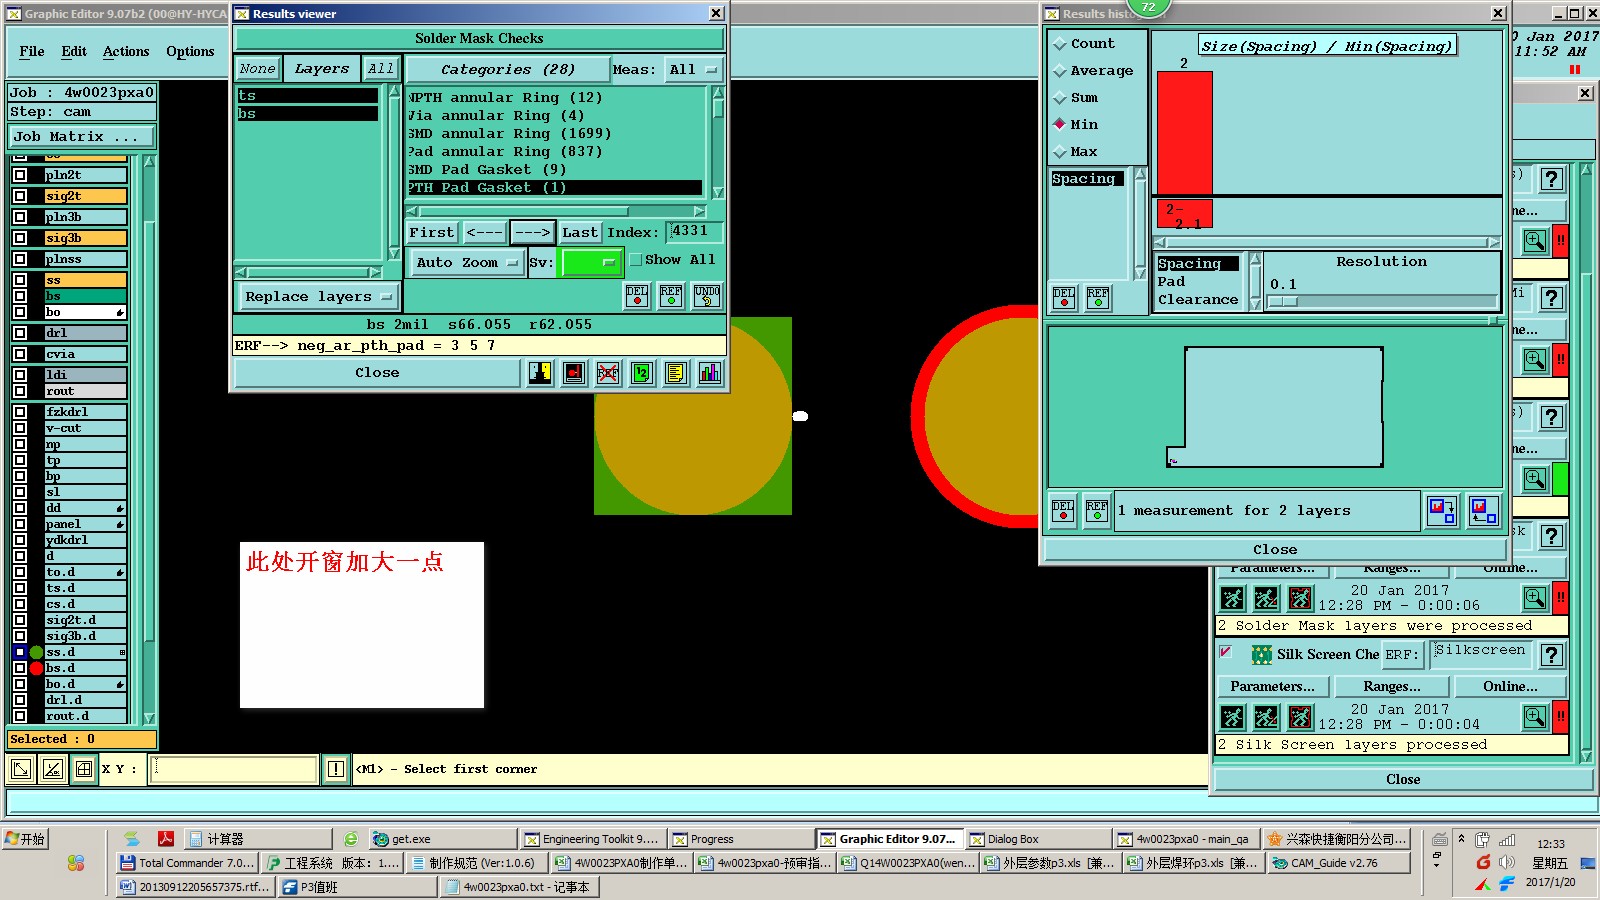Enable the Show All checkbox

(635, 260)
